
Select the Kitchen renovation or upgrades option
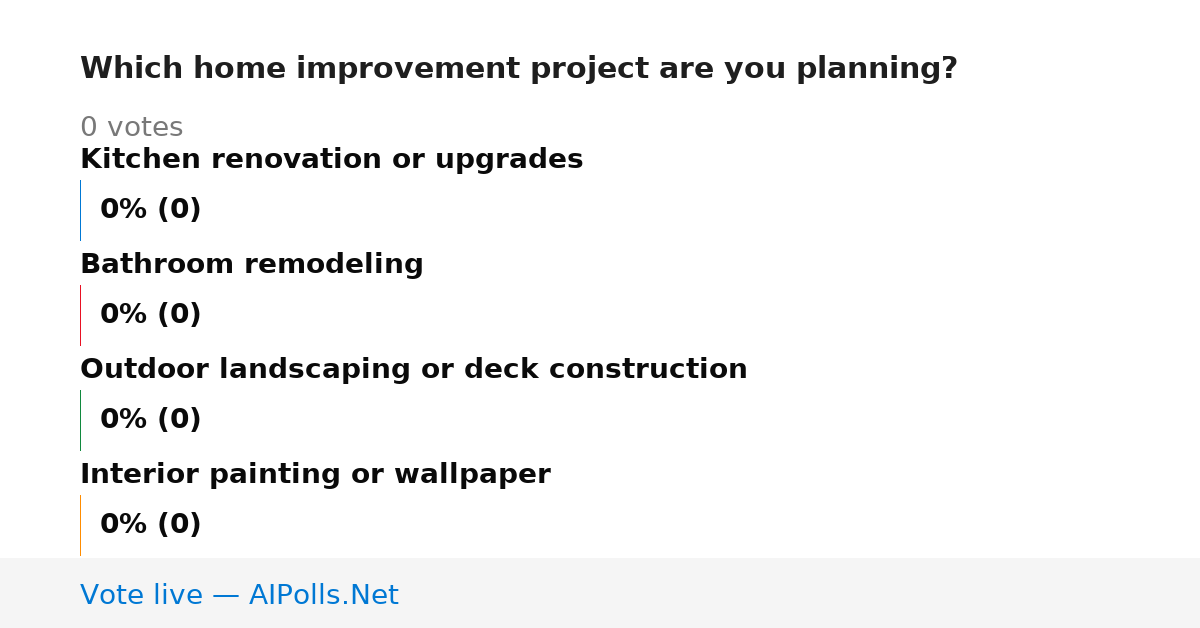(x=331, y=160)
